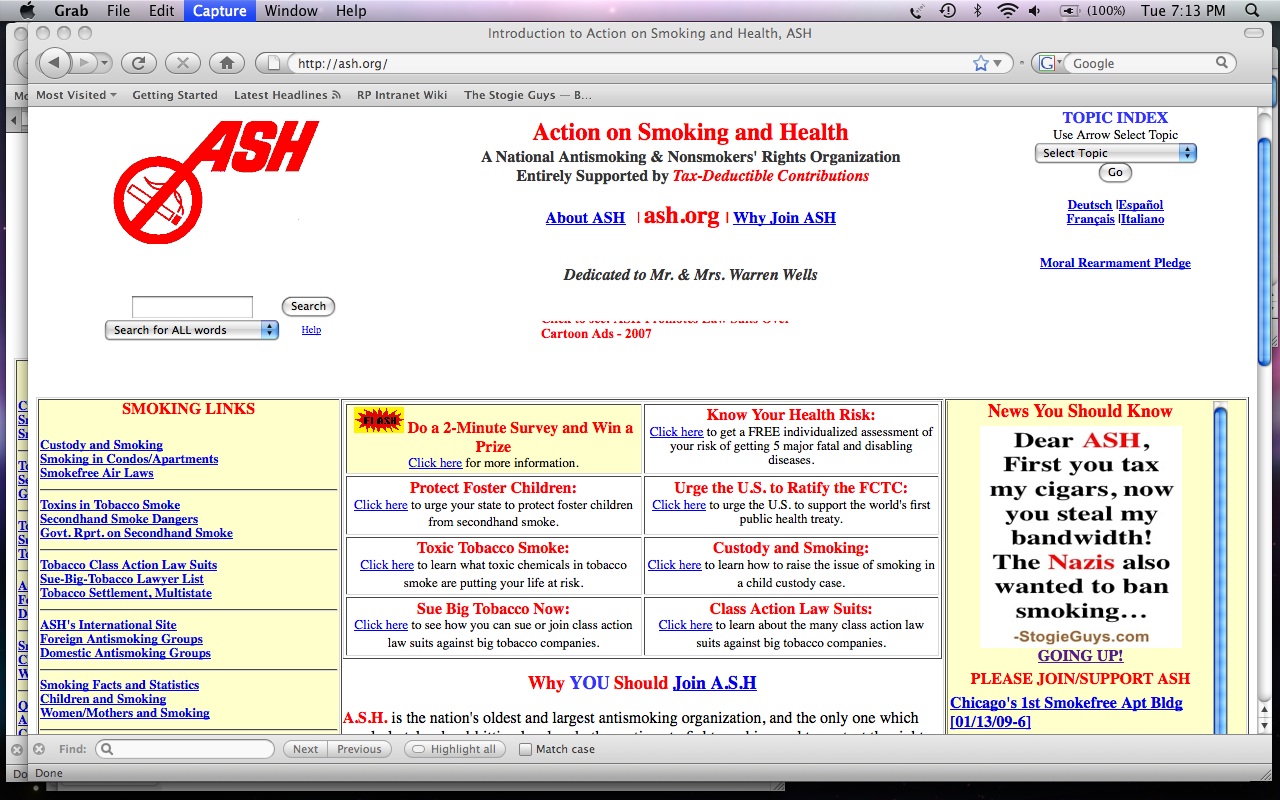
Task: Click the search magnifier in Google box
Action: 1221,63
